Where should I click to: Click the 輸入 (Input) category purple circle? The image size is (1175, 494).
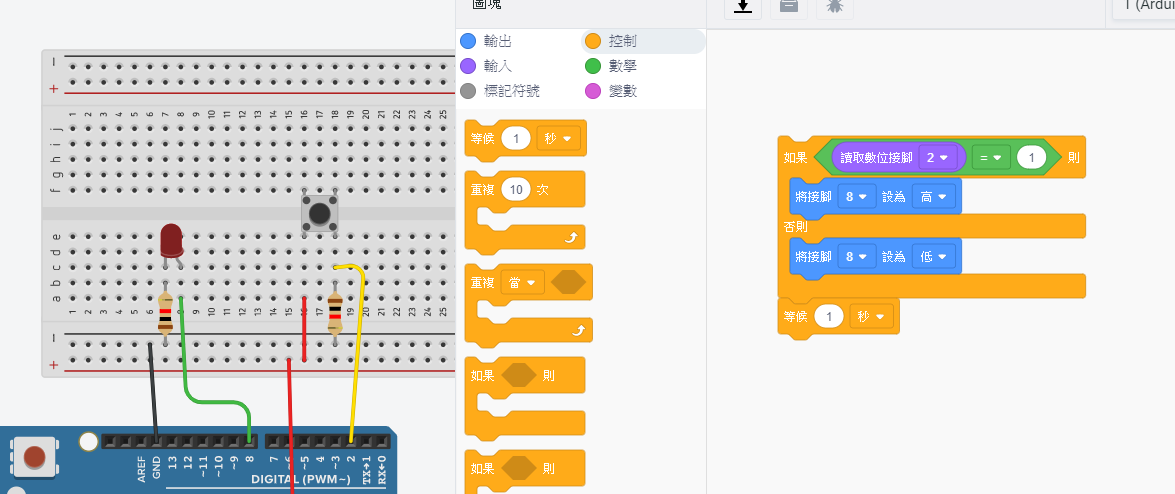[467, 66]
